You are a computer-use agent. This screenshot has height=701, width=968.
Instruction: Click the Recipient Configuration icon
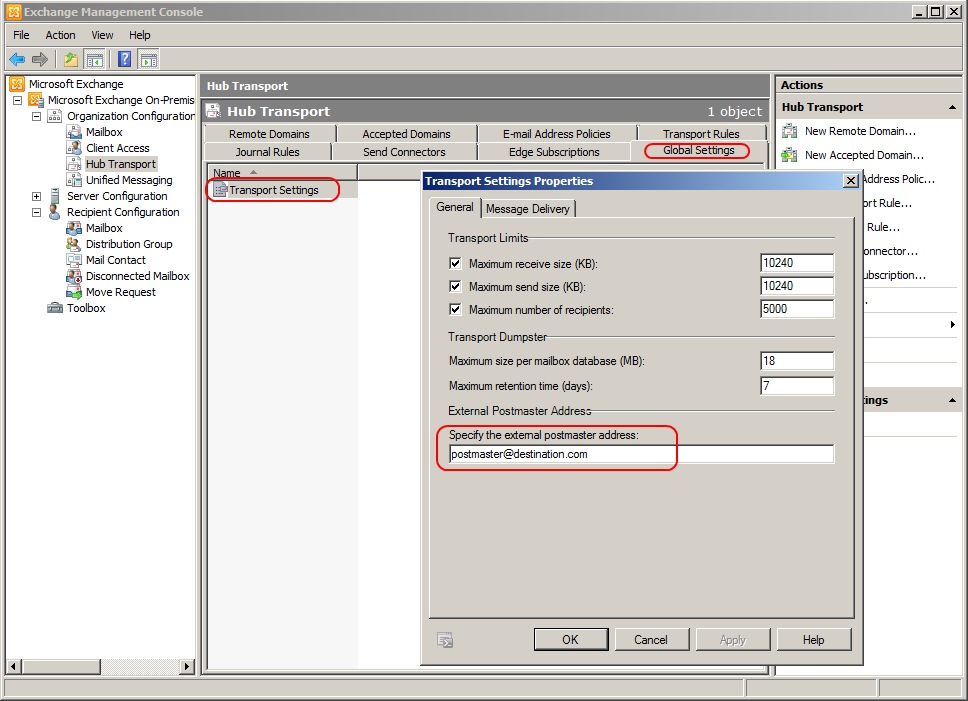click(55, 212)
